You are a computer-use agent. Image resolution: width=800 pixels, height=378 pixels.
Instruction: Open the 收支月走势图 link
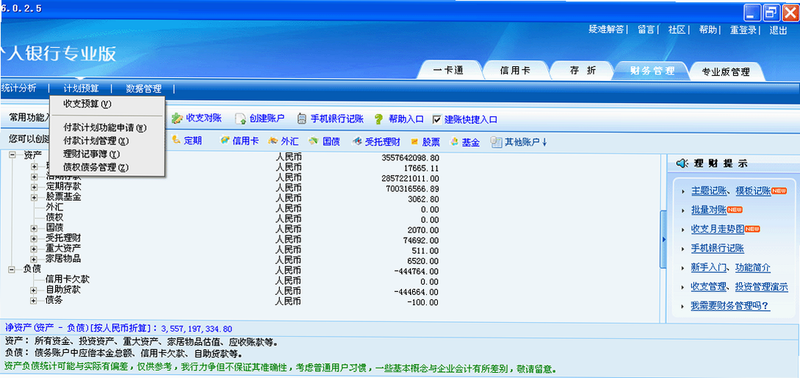coord(718,230)
